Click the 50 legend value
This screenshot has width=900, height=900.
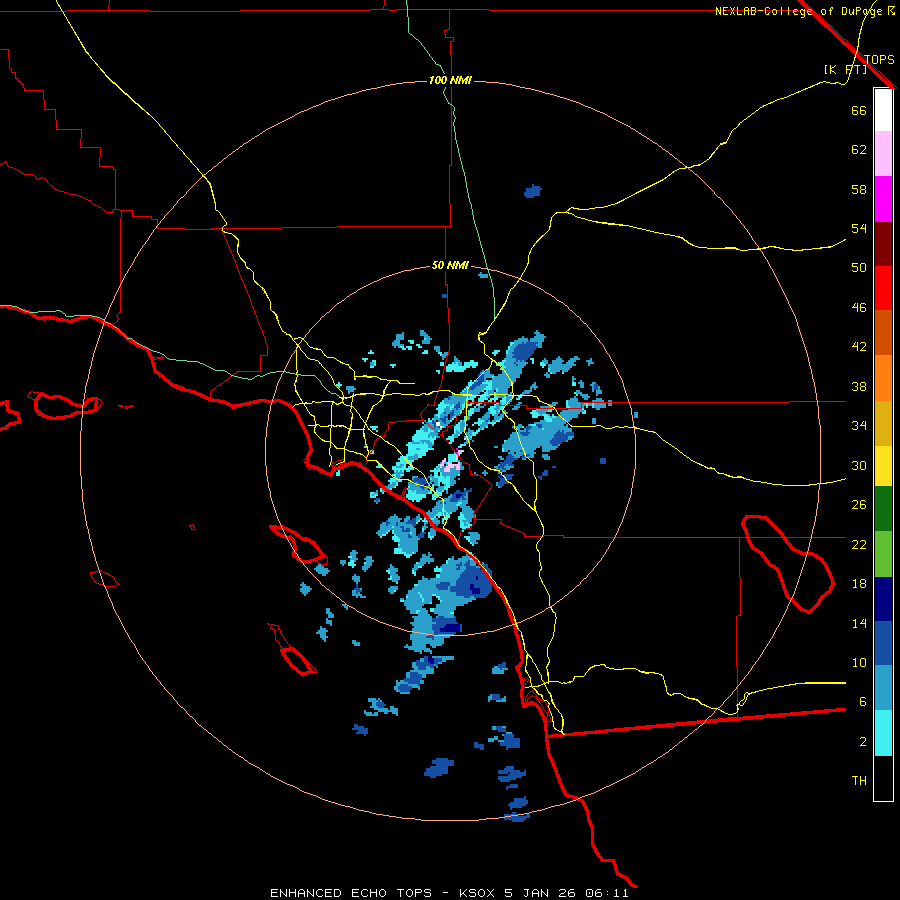(859, 267)
